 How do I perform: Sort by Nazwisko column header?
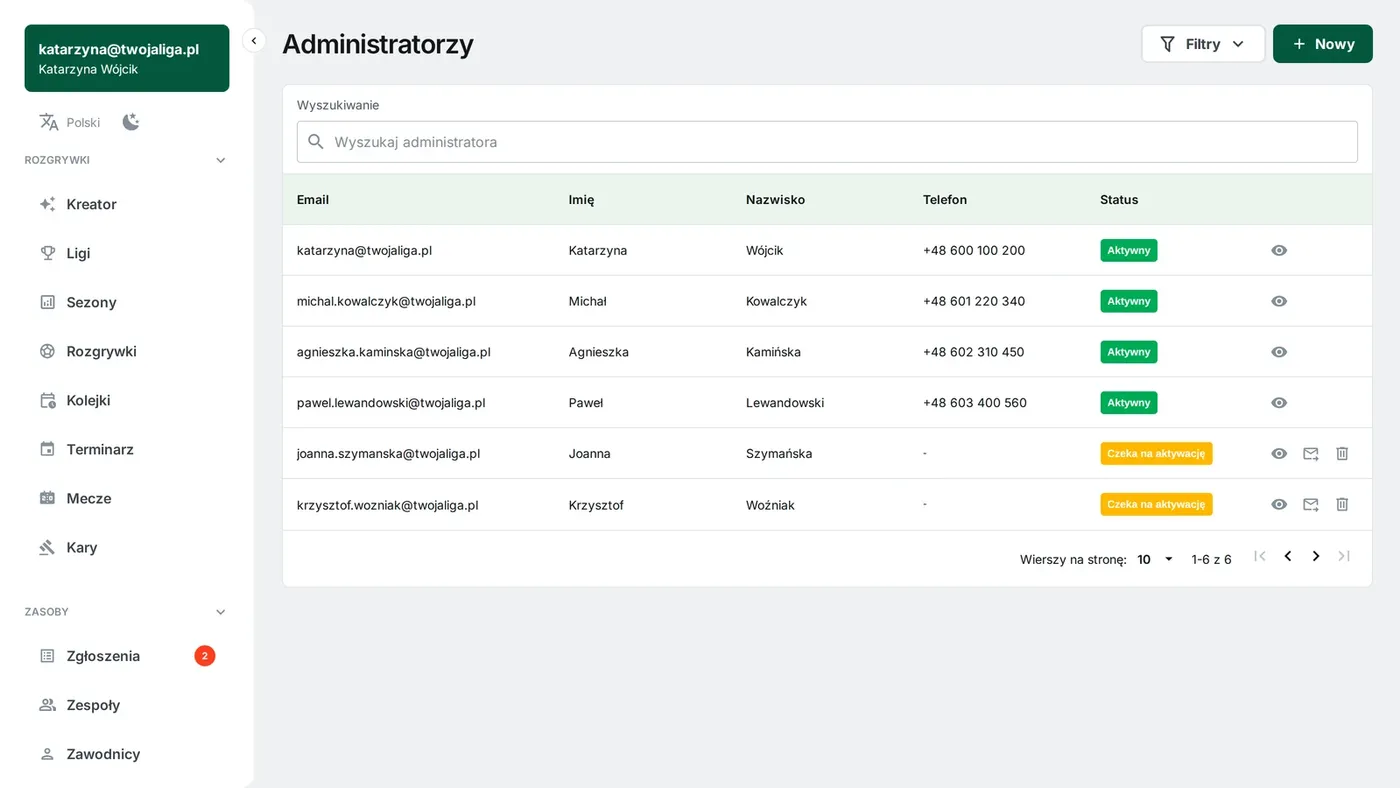(775, 200)
